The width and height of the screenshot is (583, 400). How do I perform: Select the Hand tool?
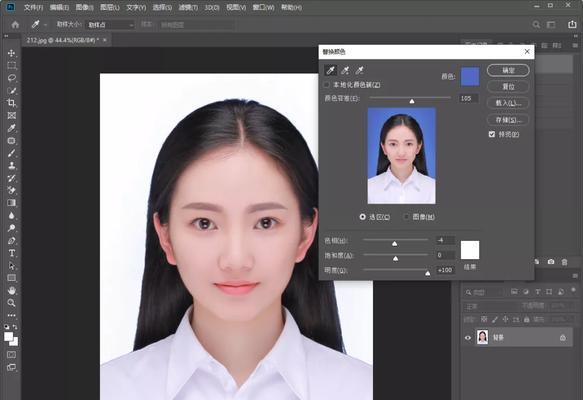(12, 290)
